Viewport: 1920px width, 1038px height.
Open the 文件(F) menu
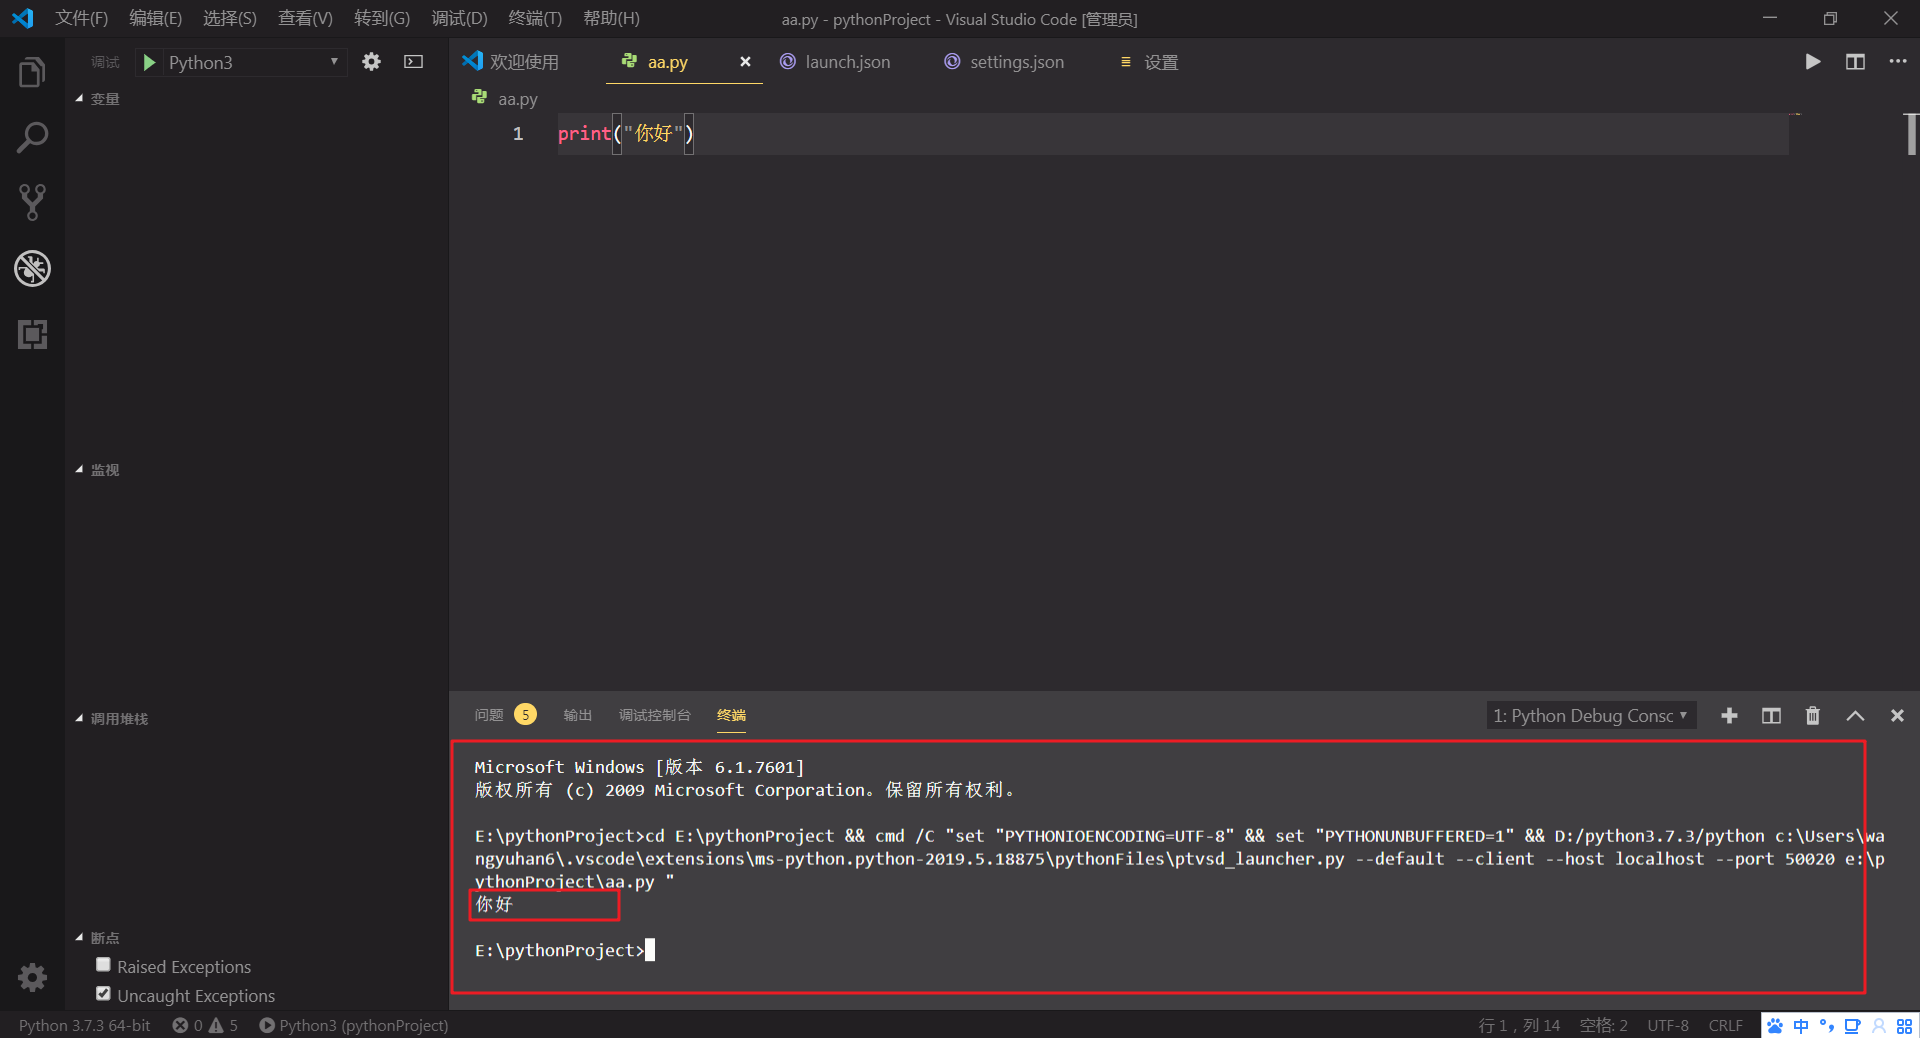[x=81, y=18]
